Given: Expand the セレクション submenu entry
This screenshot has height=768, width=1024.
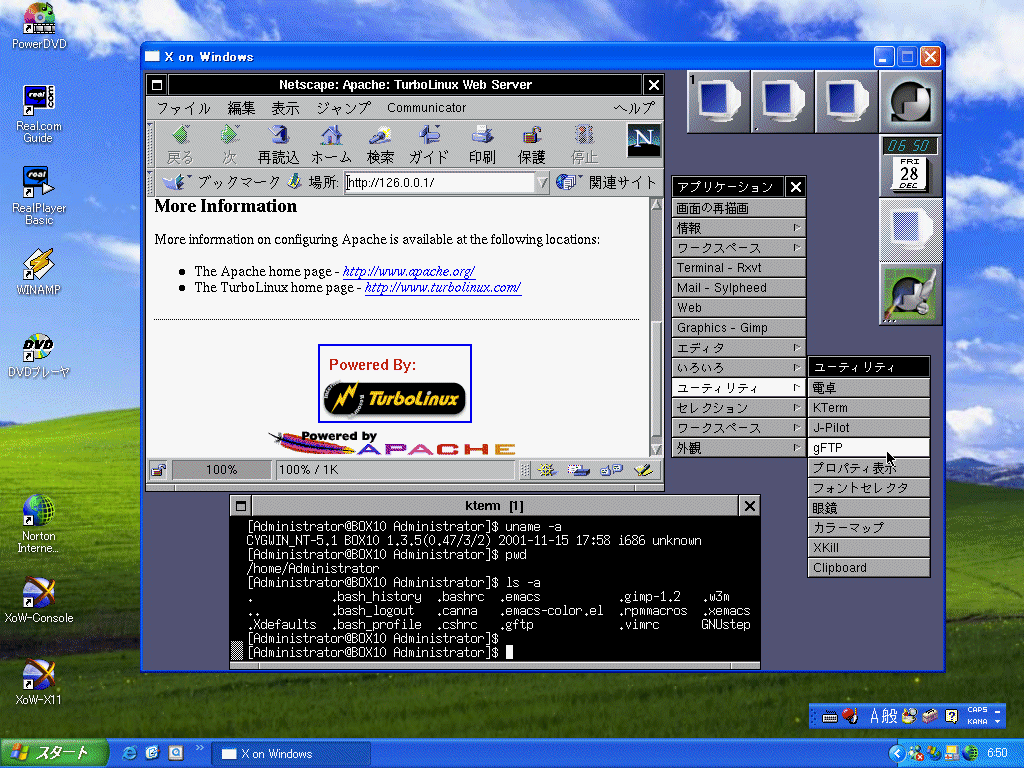Looking at the screenshot, I should click(x=739, y=408).
